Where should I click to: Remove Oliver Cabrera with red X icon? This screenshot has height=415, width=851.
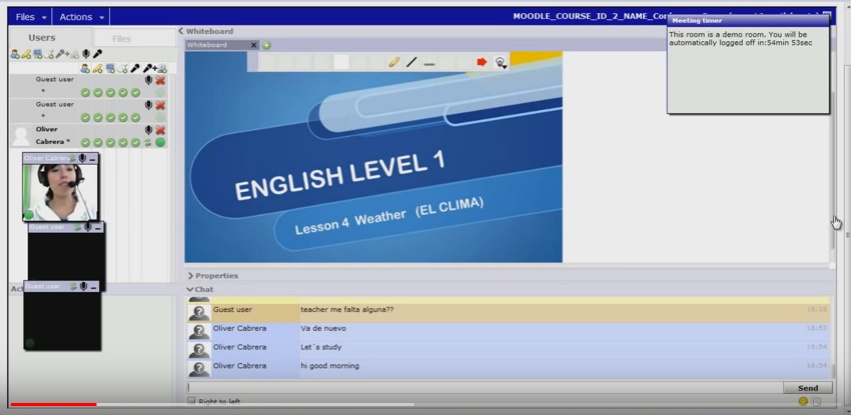[160, 130]
